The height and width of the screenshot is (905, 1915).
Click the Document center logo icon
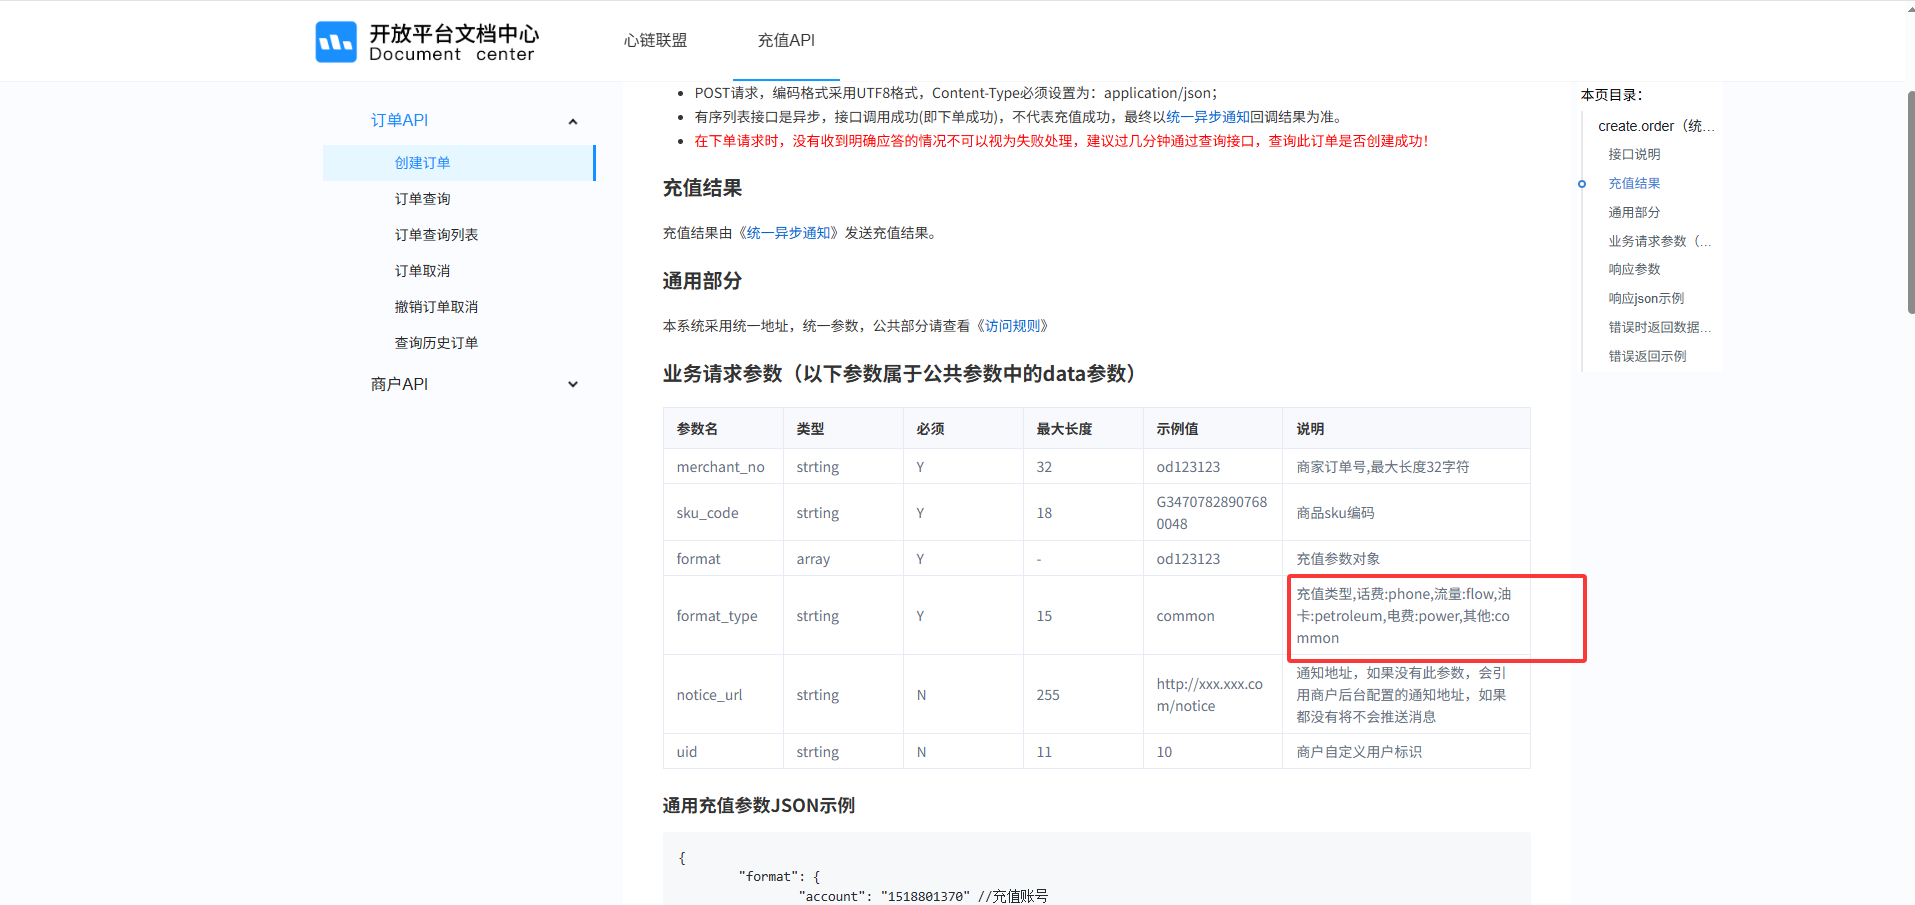tap(336, 42)
